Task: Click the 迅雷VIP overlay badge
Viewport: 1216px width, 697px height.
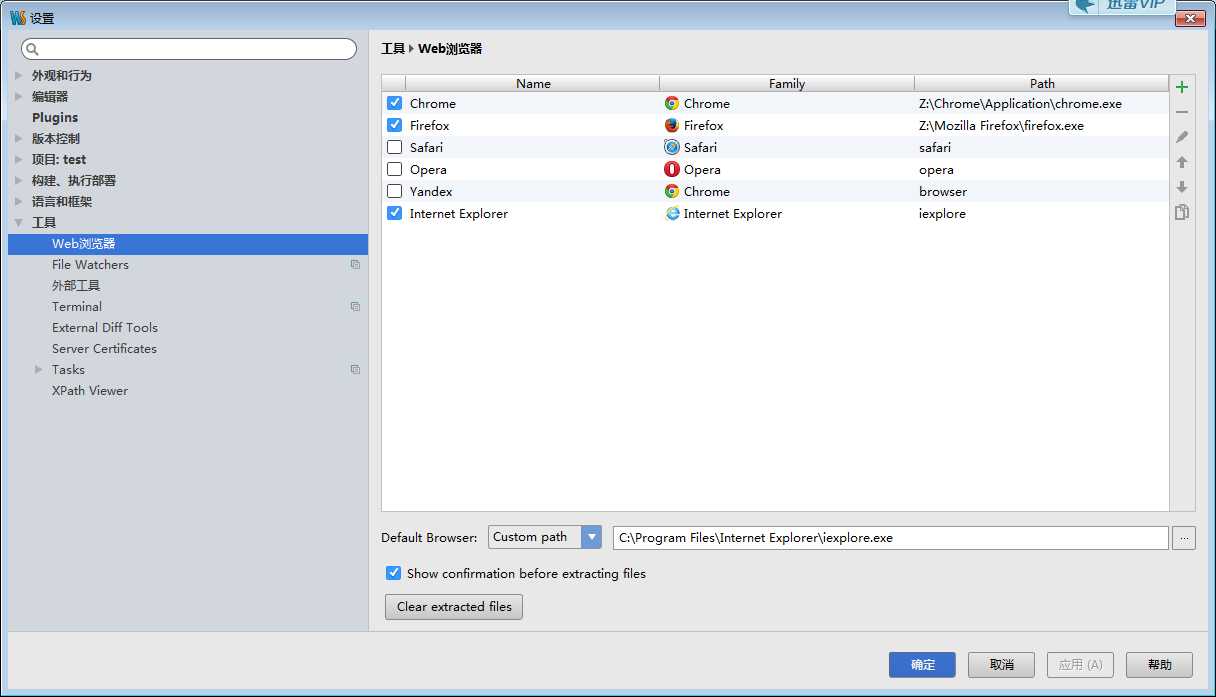Action: click(1122, 6)
